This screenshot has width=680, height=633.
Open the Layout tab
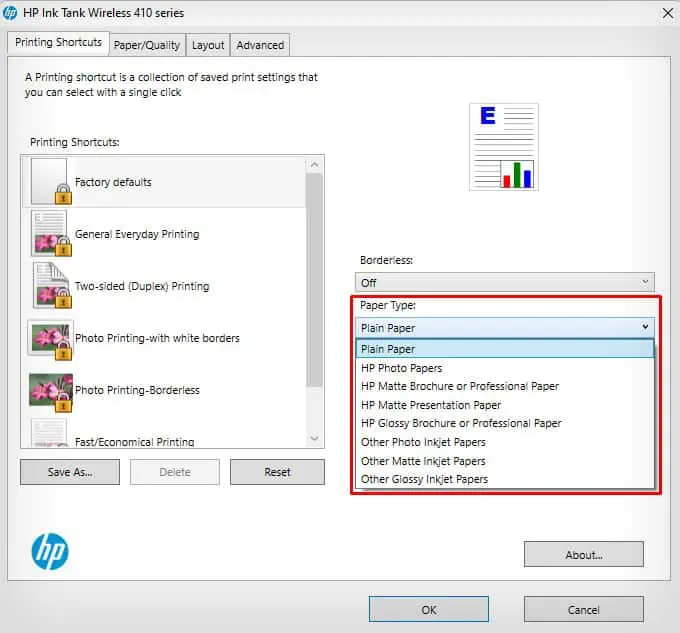point(208,45)
